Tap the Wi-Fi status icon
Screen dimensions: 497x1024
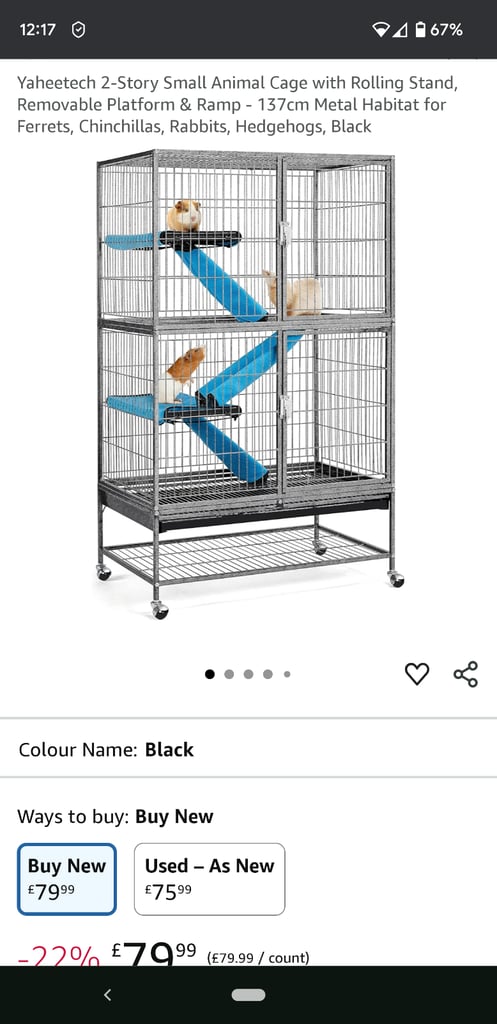coord(381,29)
